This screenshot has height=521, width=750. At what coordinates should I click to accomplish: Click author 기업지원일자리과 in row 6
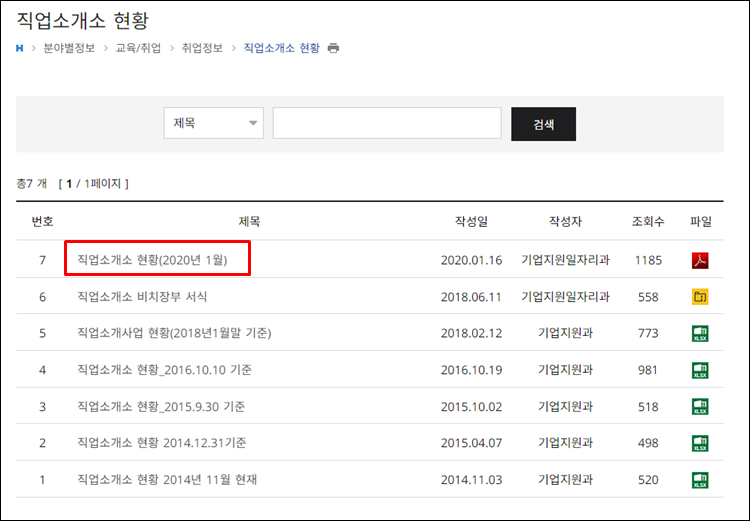point(565,297)
